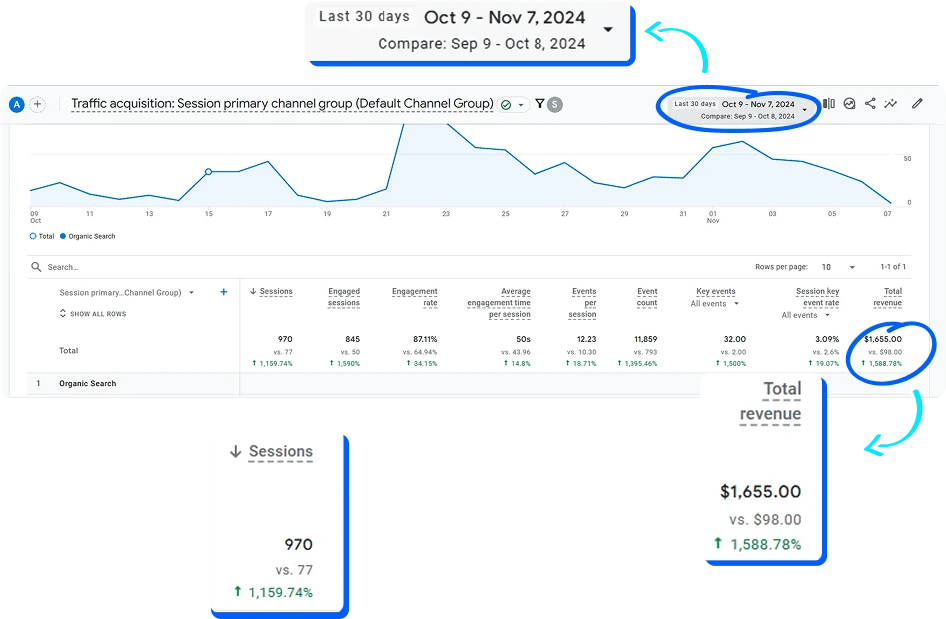The height and width of the screenshot is (619, 946).
Task: Sort the table by Sessions column
Action: click(271, 292)
